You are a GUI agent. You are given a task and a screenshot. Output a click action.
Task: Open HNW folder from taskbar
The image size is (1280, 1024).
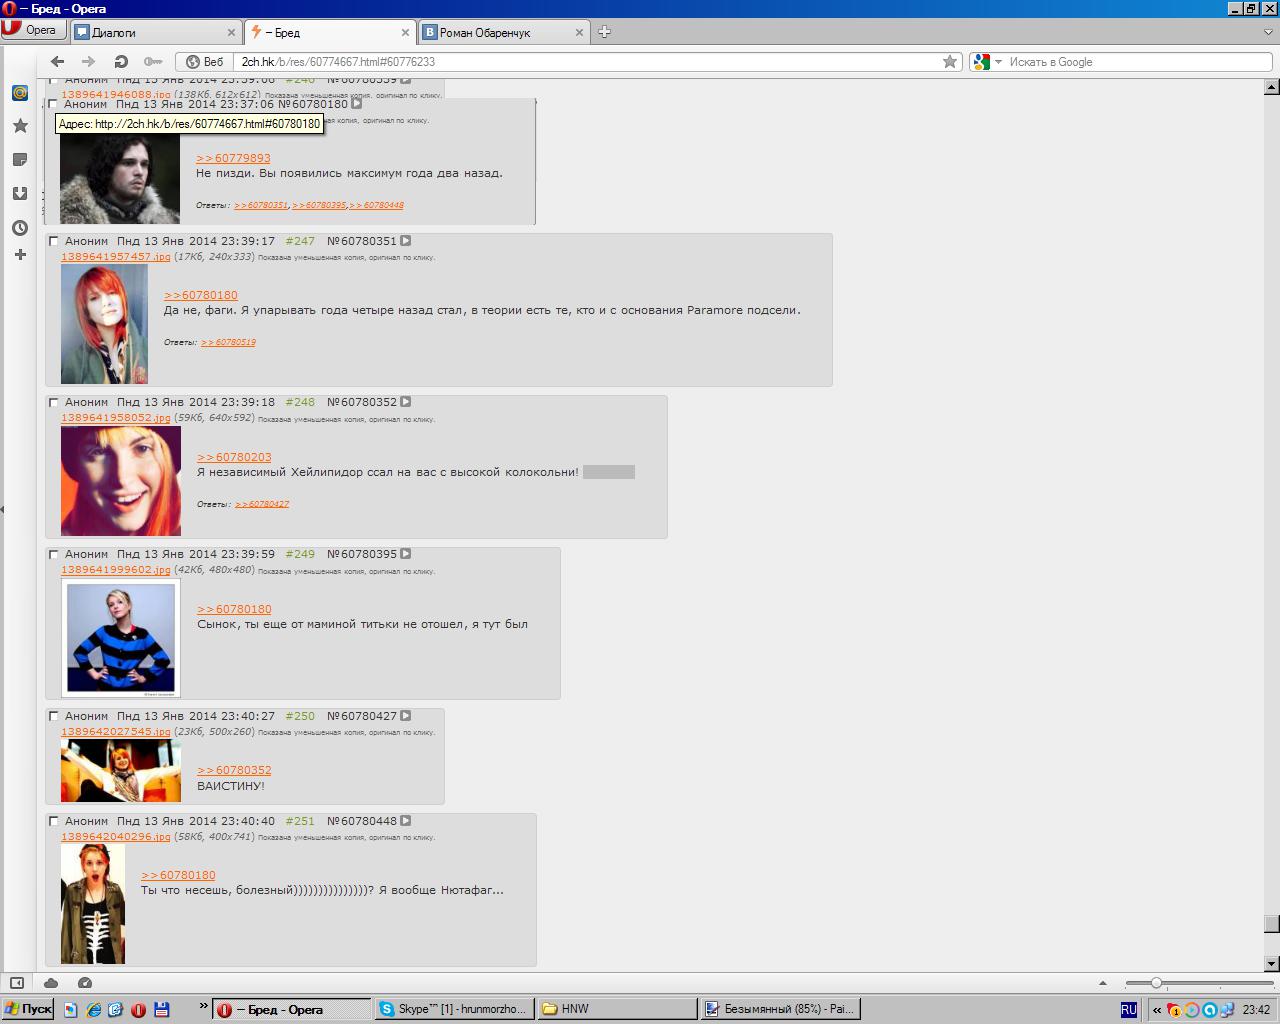tap(616, 1010)
